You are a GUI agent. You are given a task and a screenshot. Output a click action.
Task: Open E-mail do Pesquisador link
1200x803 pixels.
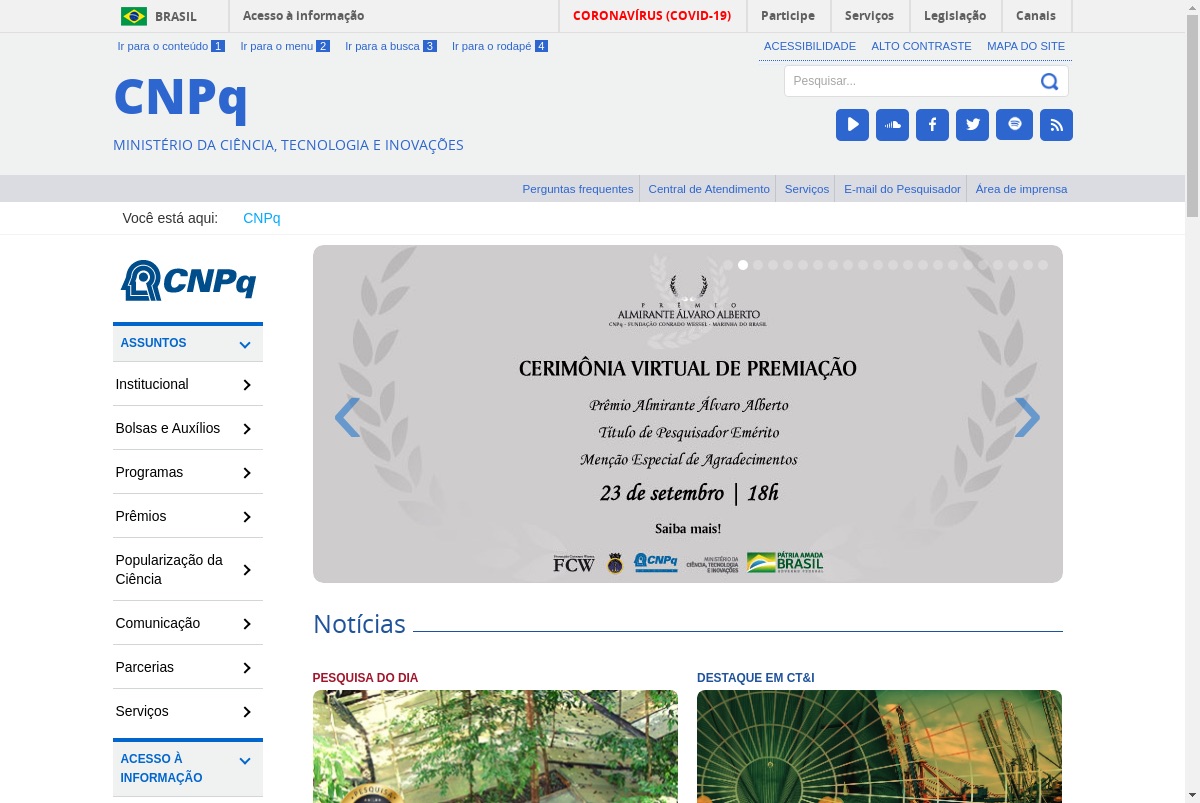tap(902, 189)
